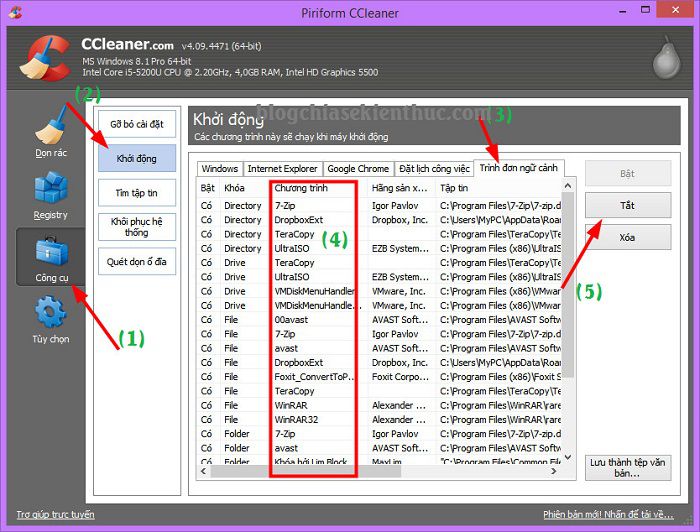Open Trợ giúp trực tuyến link
Image resolution: width=700 pixels, height=532 pixels.
click(55, 515)
